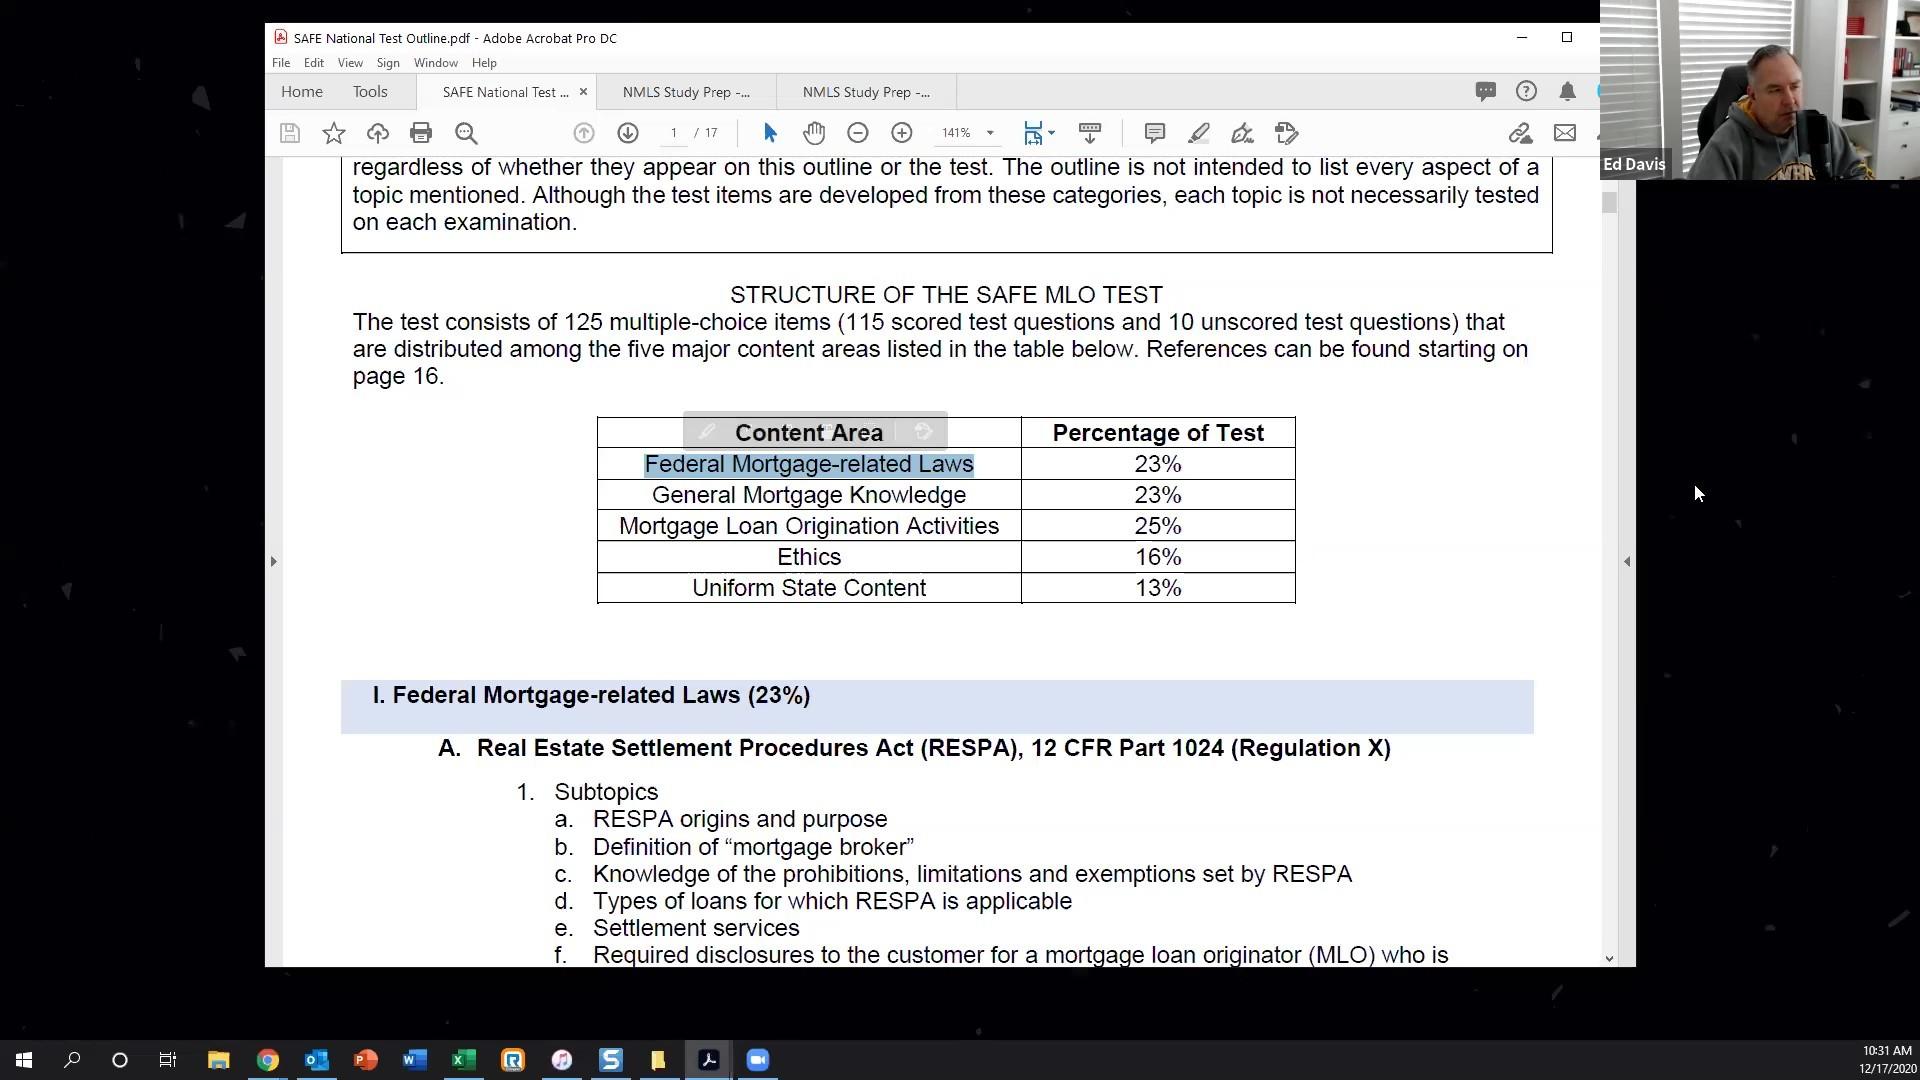This screenshot has height=1080, width=1920.
Task: Activate the selection arrow tool
Action: pyautogui.click(x=769, y=133)
